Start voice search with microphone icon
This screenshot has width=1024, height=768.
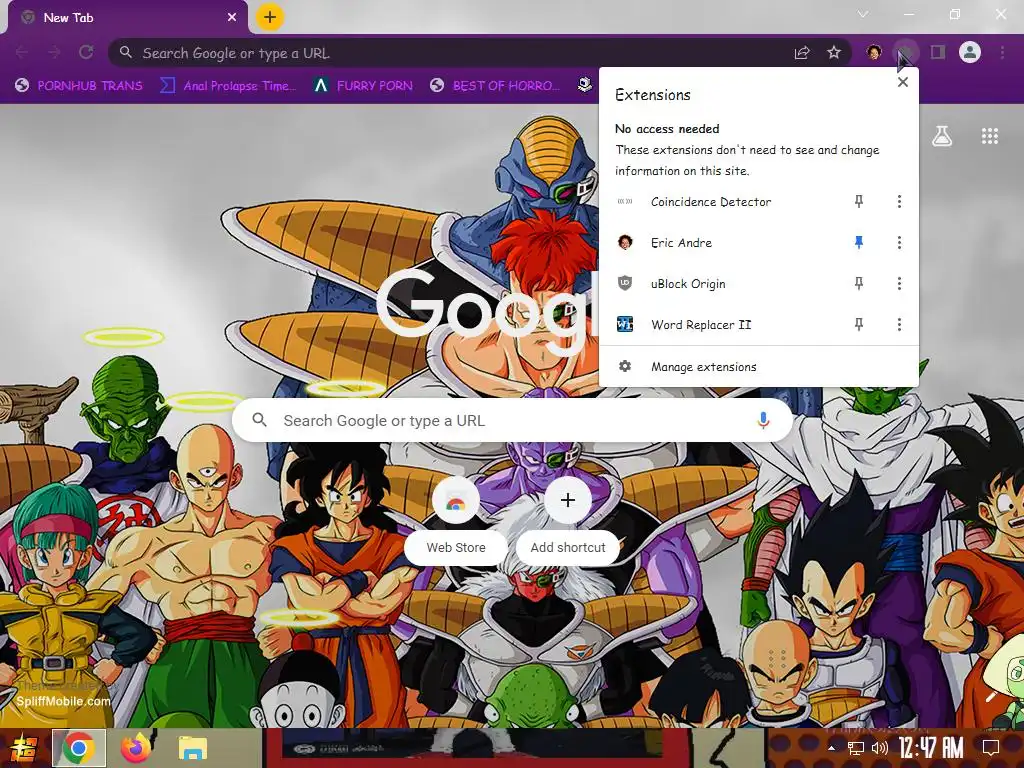pyautogui.click(x=763, y=421)
